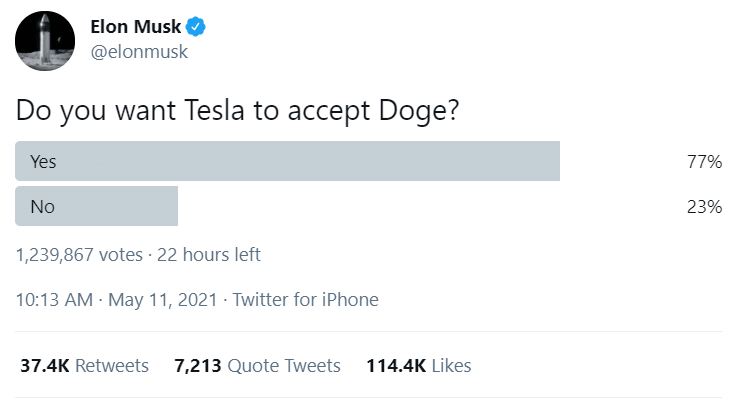This screenshot has height=400, width=738.
Task: Click the No label in the poll
Action: coord(43,207)
